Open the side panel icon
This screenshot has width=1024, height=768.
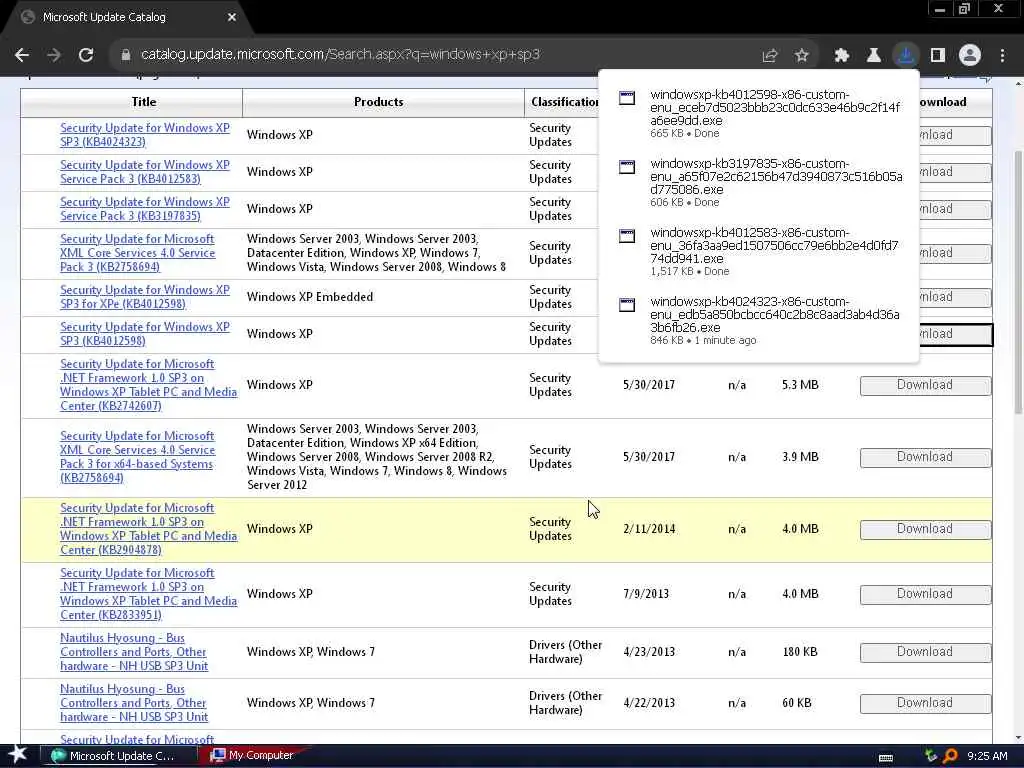coord(938,56)
